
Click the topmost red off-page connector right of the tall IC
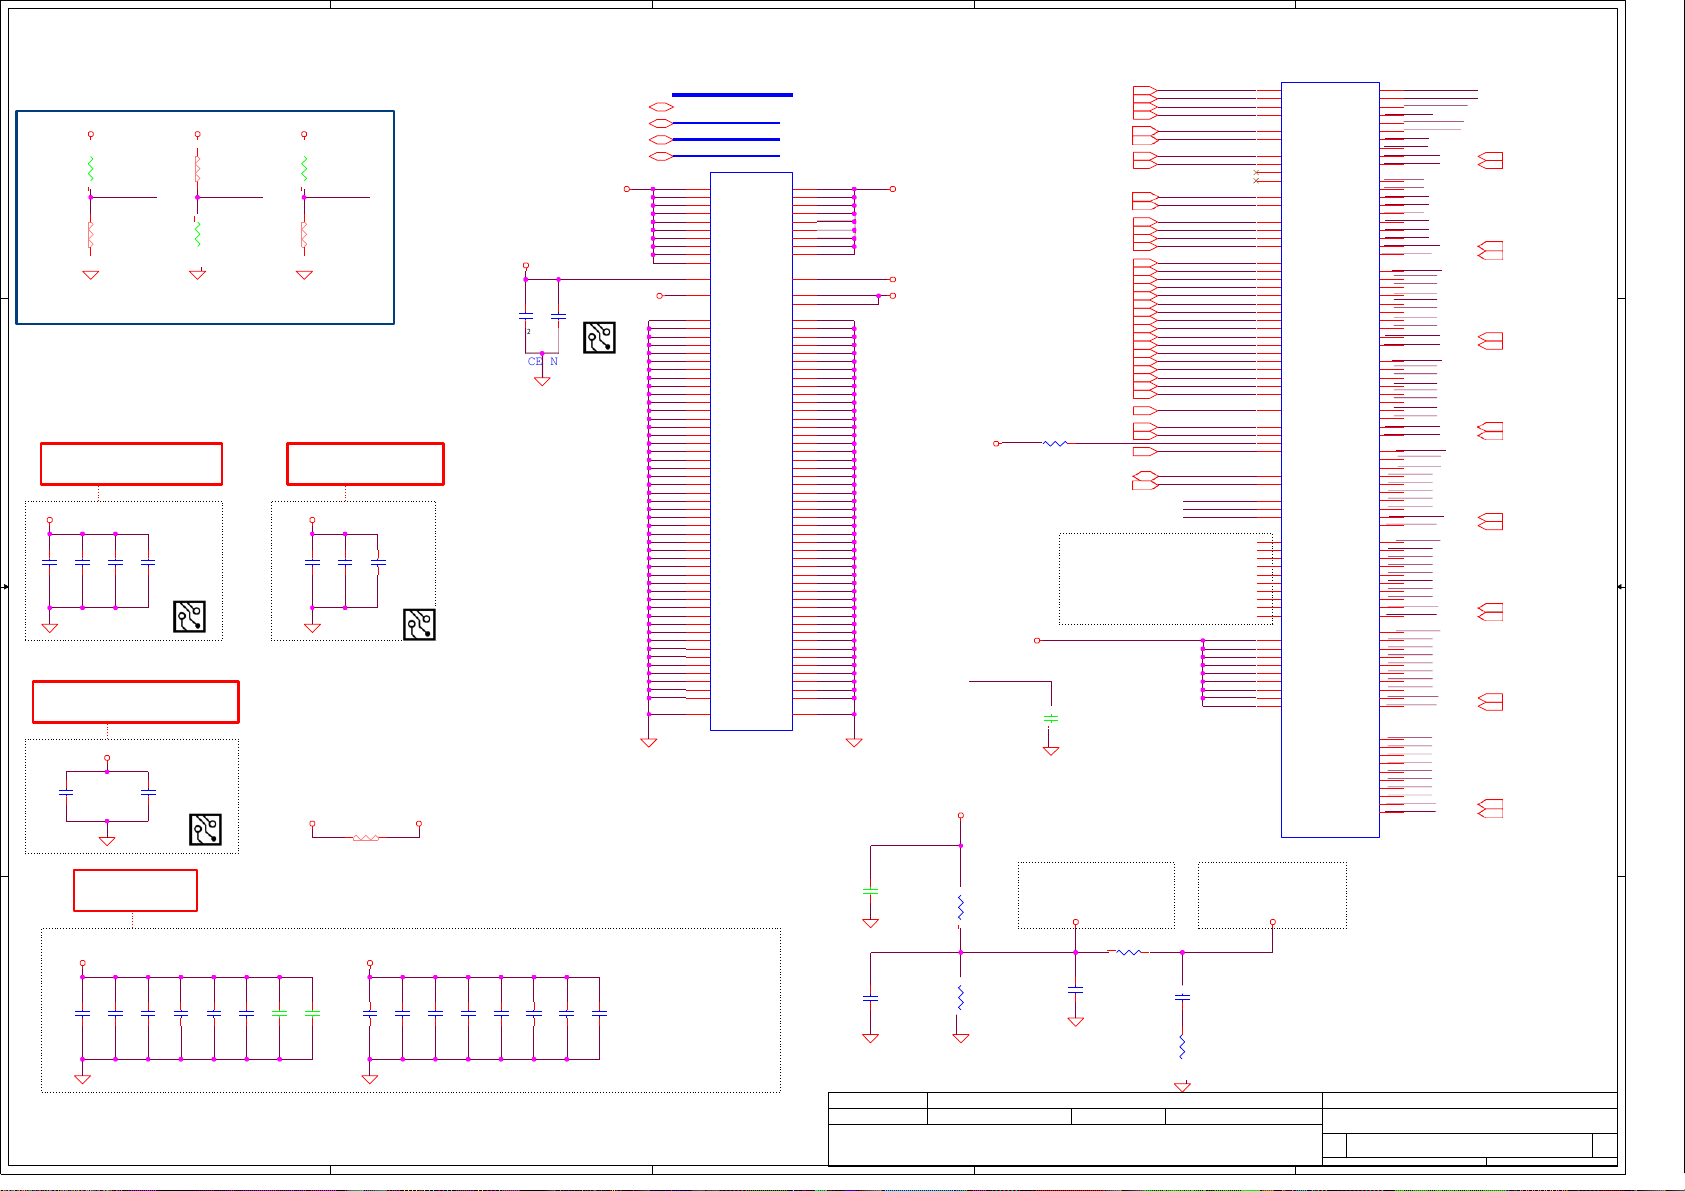(x=1490, y=161)
